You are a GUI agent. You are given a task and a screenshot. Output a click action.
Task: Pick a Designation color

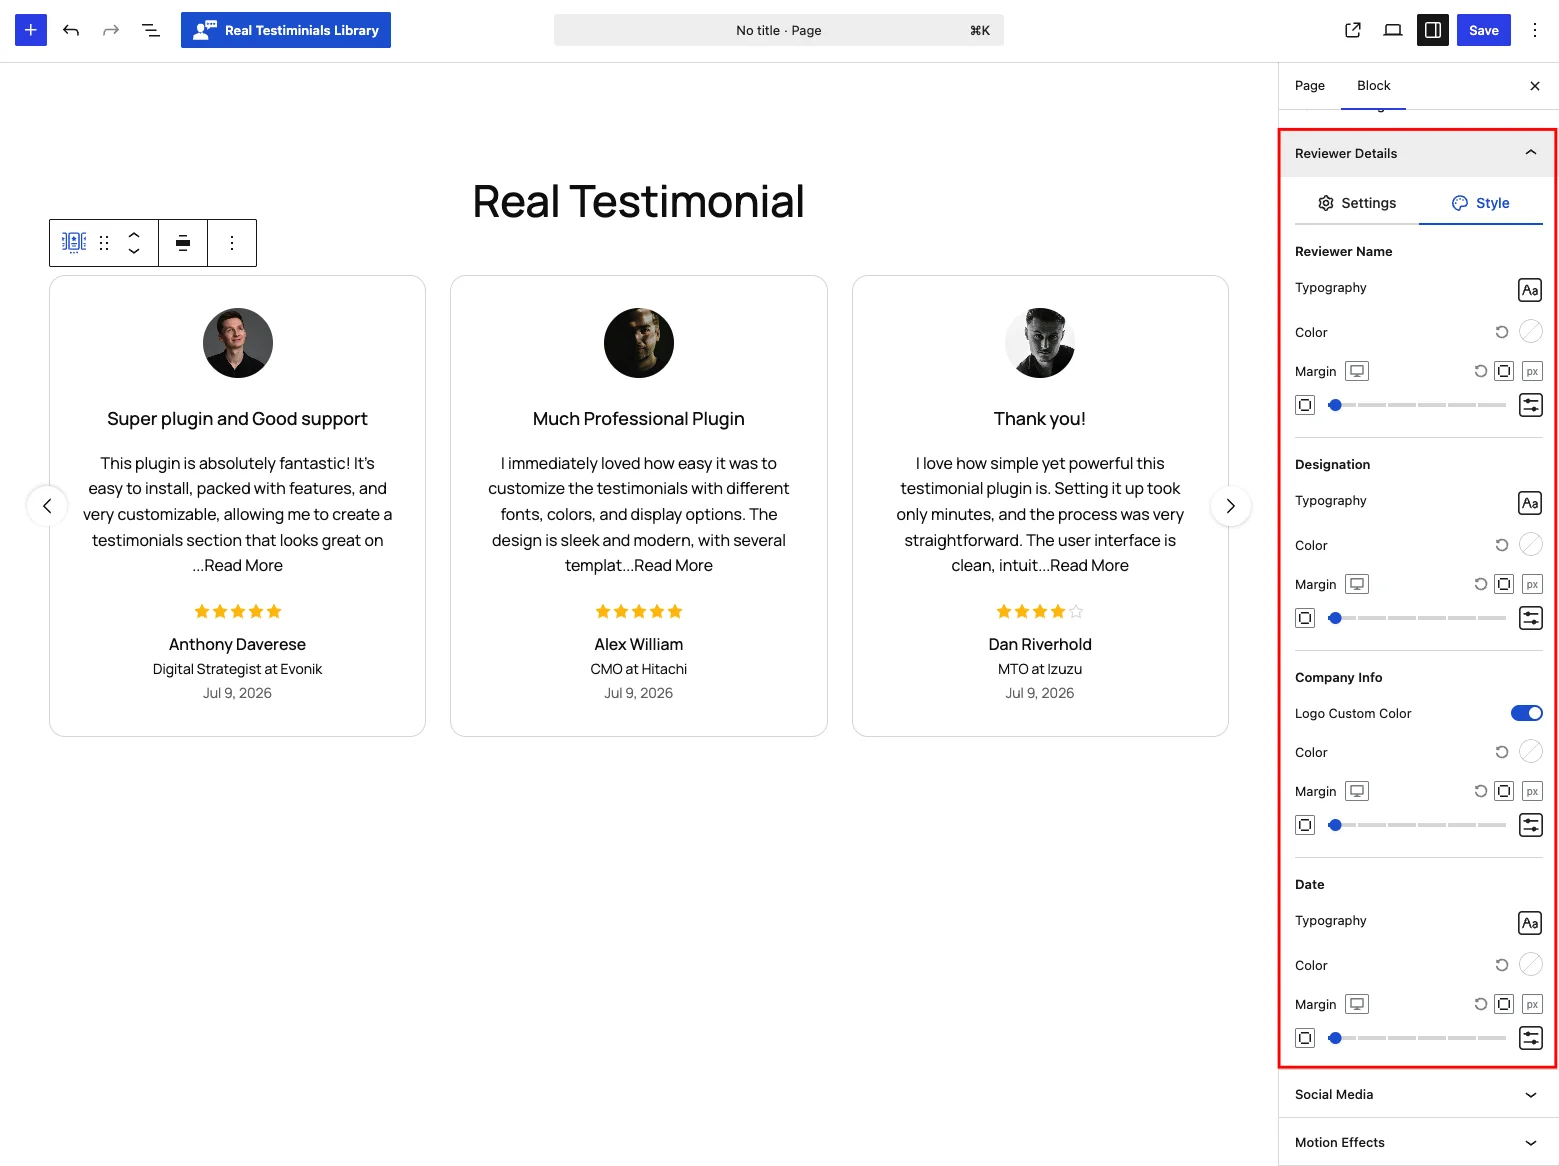click(x=1531, y=544)
